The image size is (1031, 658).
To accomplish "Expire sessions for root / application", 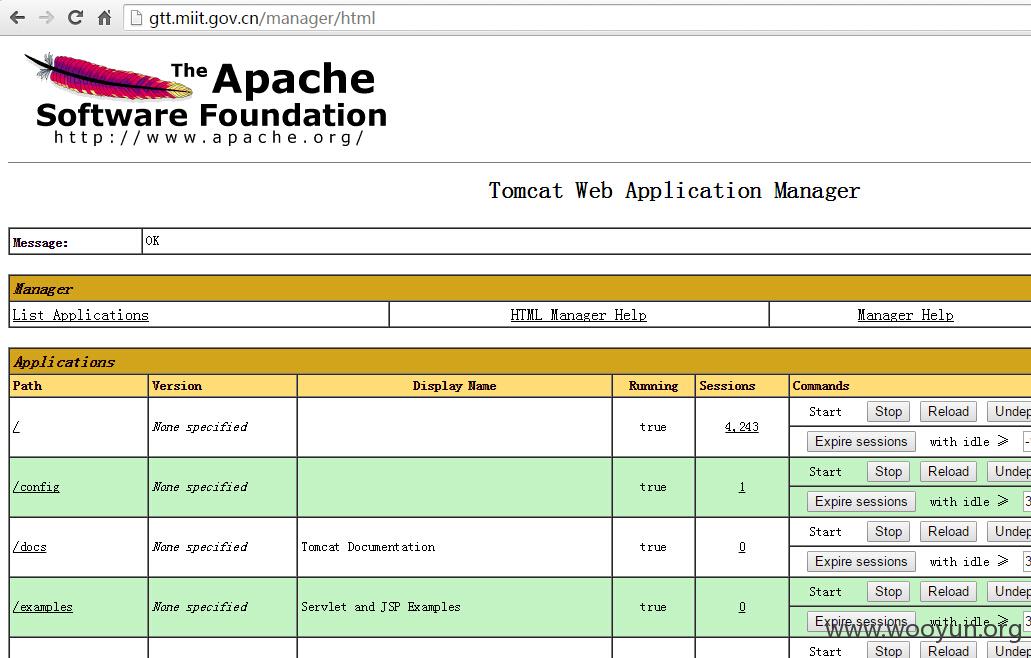I will [861, 442].
